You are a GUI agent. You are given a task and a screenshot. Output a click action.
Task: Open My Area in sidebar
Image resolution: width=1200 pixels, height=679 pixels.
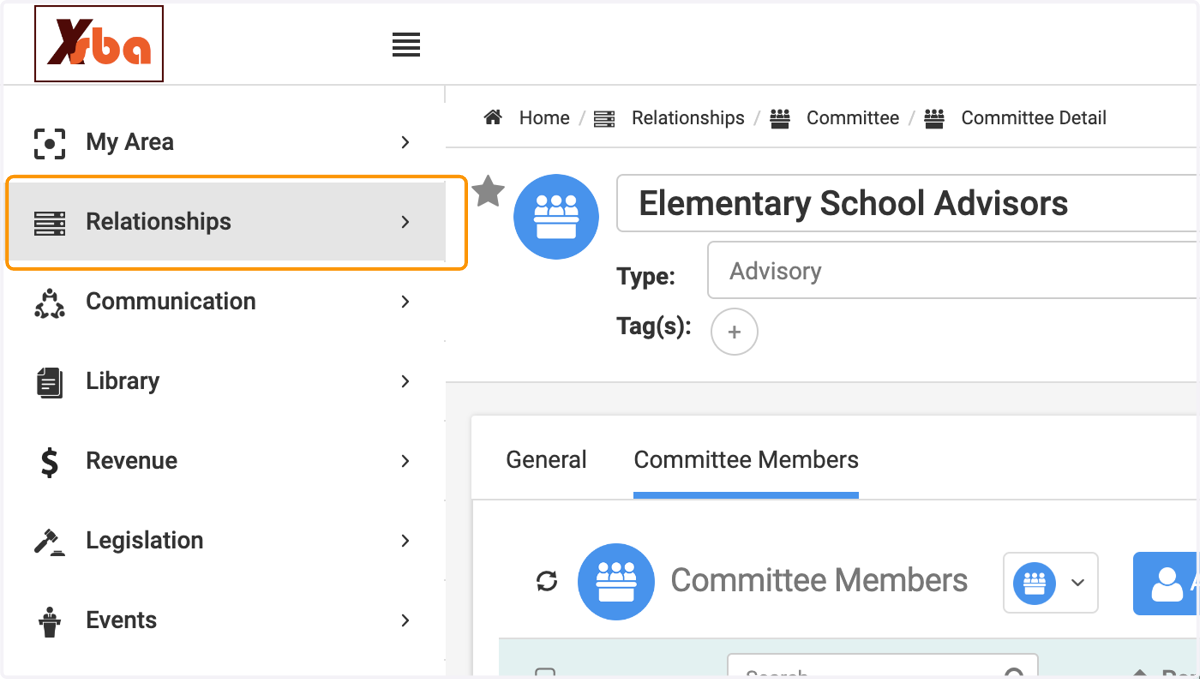click(x=224, y=142)
